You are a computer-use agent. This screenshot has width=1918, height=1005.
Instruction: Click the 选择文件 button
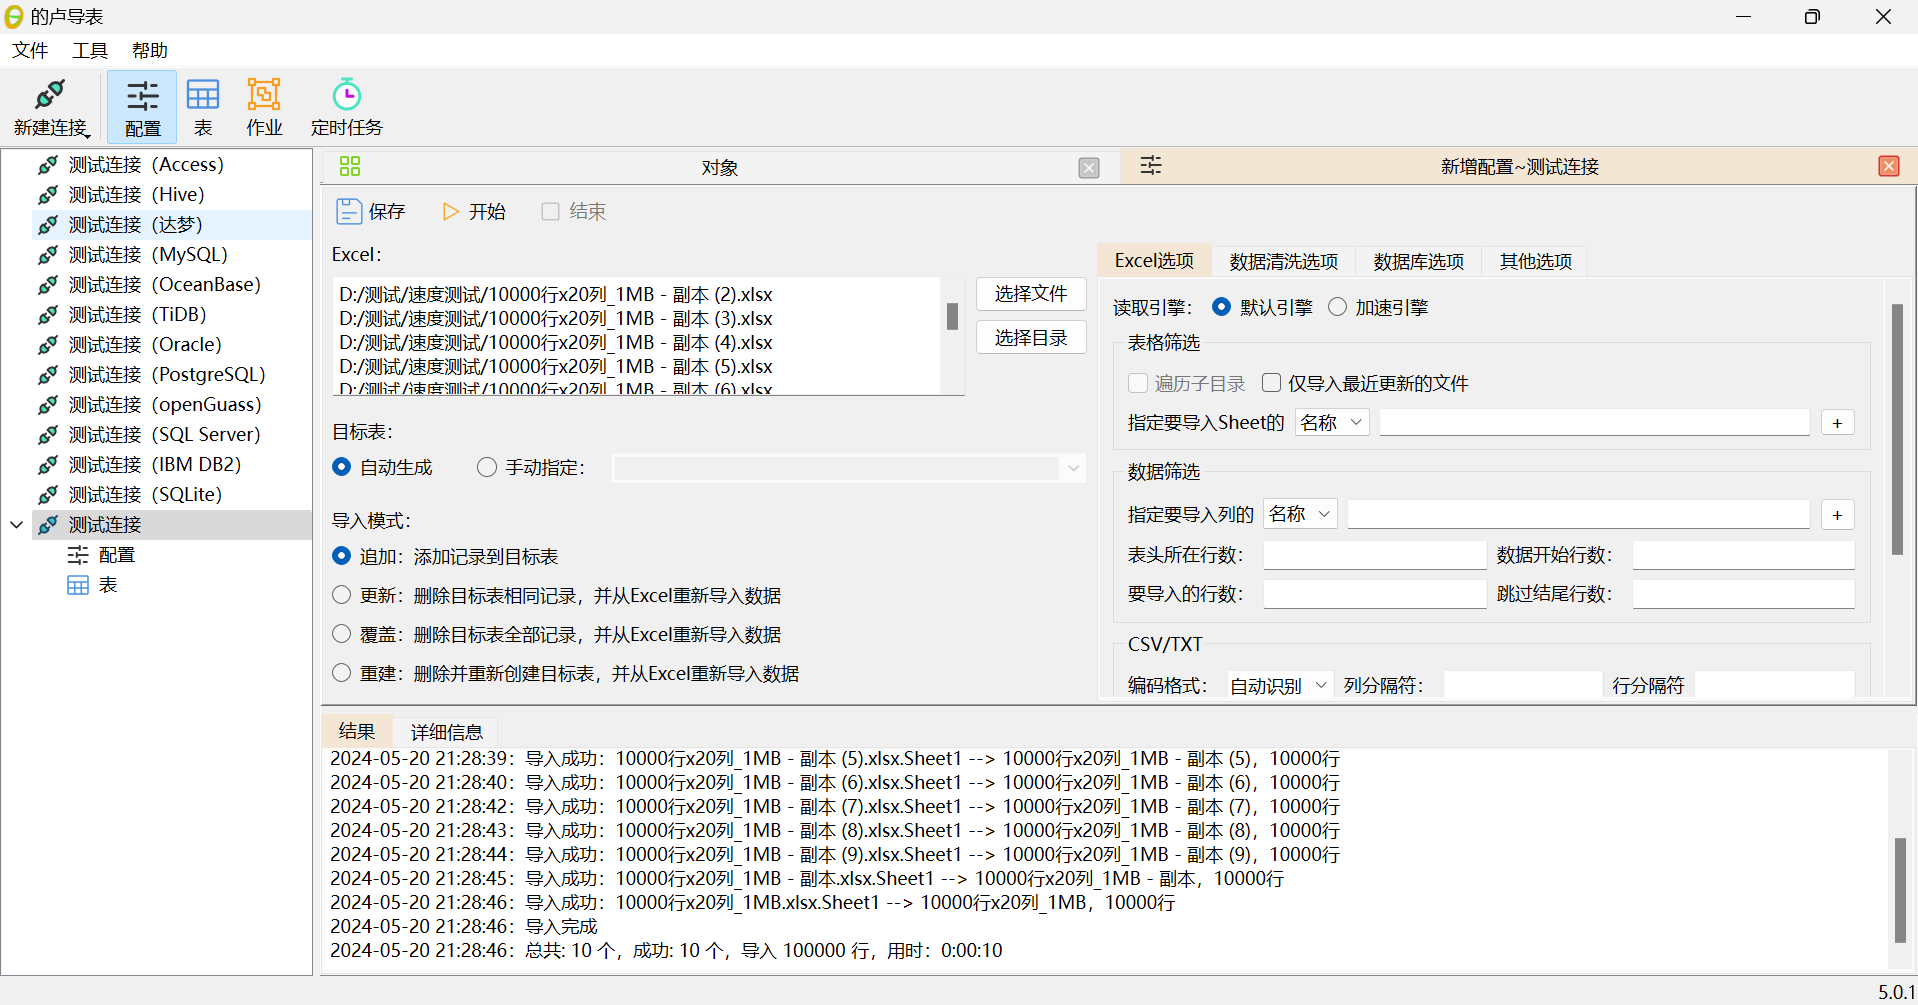pyautogui.click(x=1030, y=294)
